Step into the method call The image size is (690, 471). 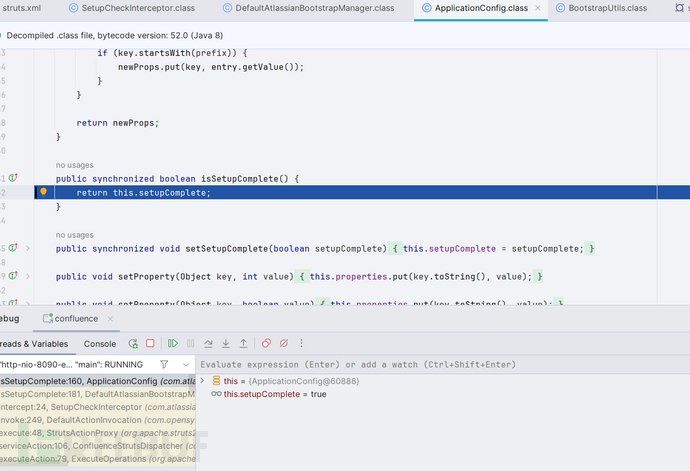(226, 343)
